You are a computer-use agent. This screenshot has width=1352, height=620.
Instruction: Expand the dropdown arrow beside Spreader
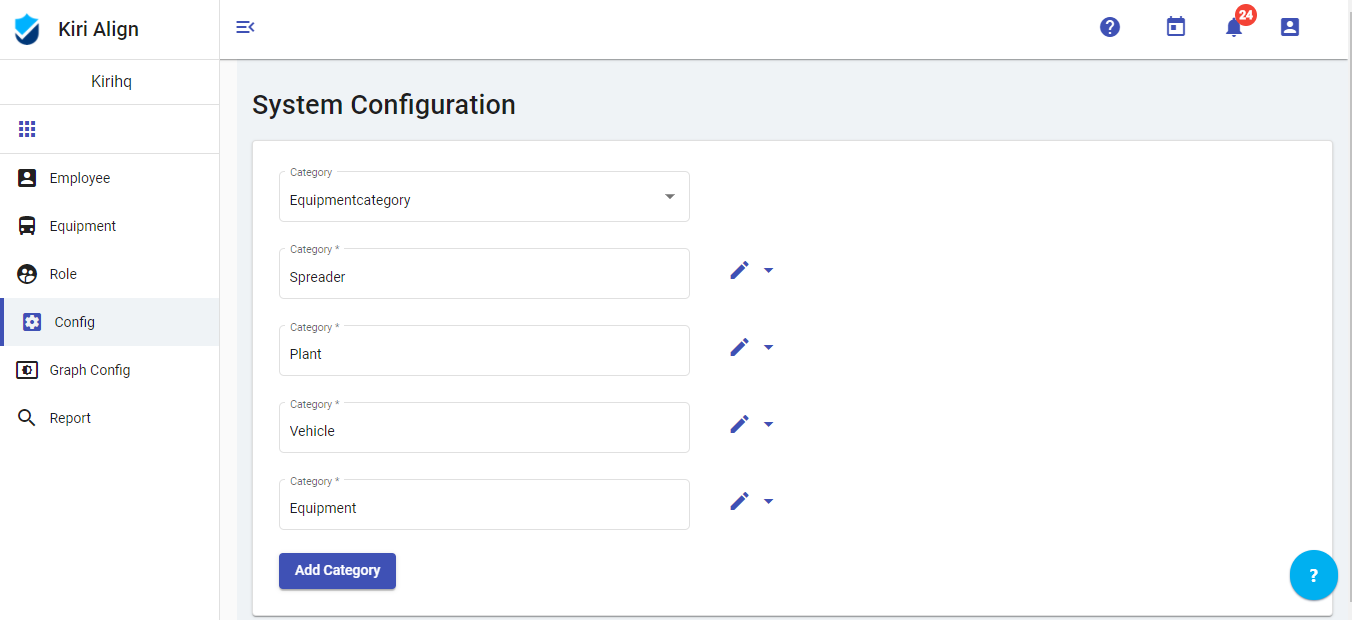coord(768,270)
